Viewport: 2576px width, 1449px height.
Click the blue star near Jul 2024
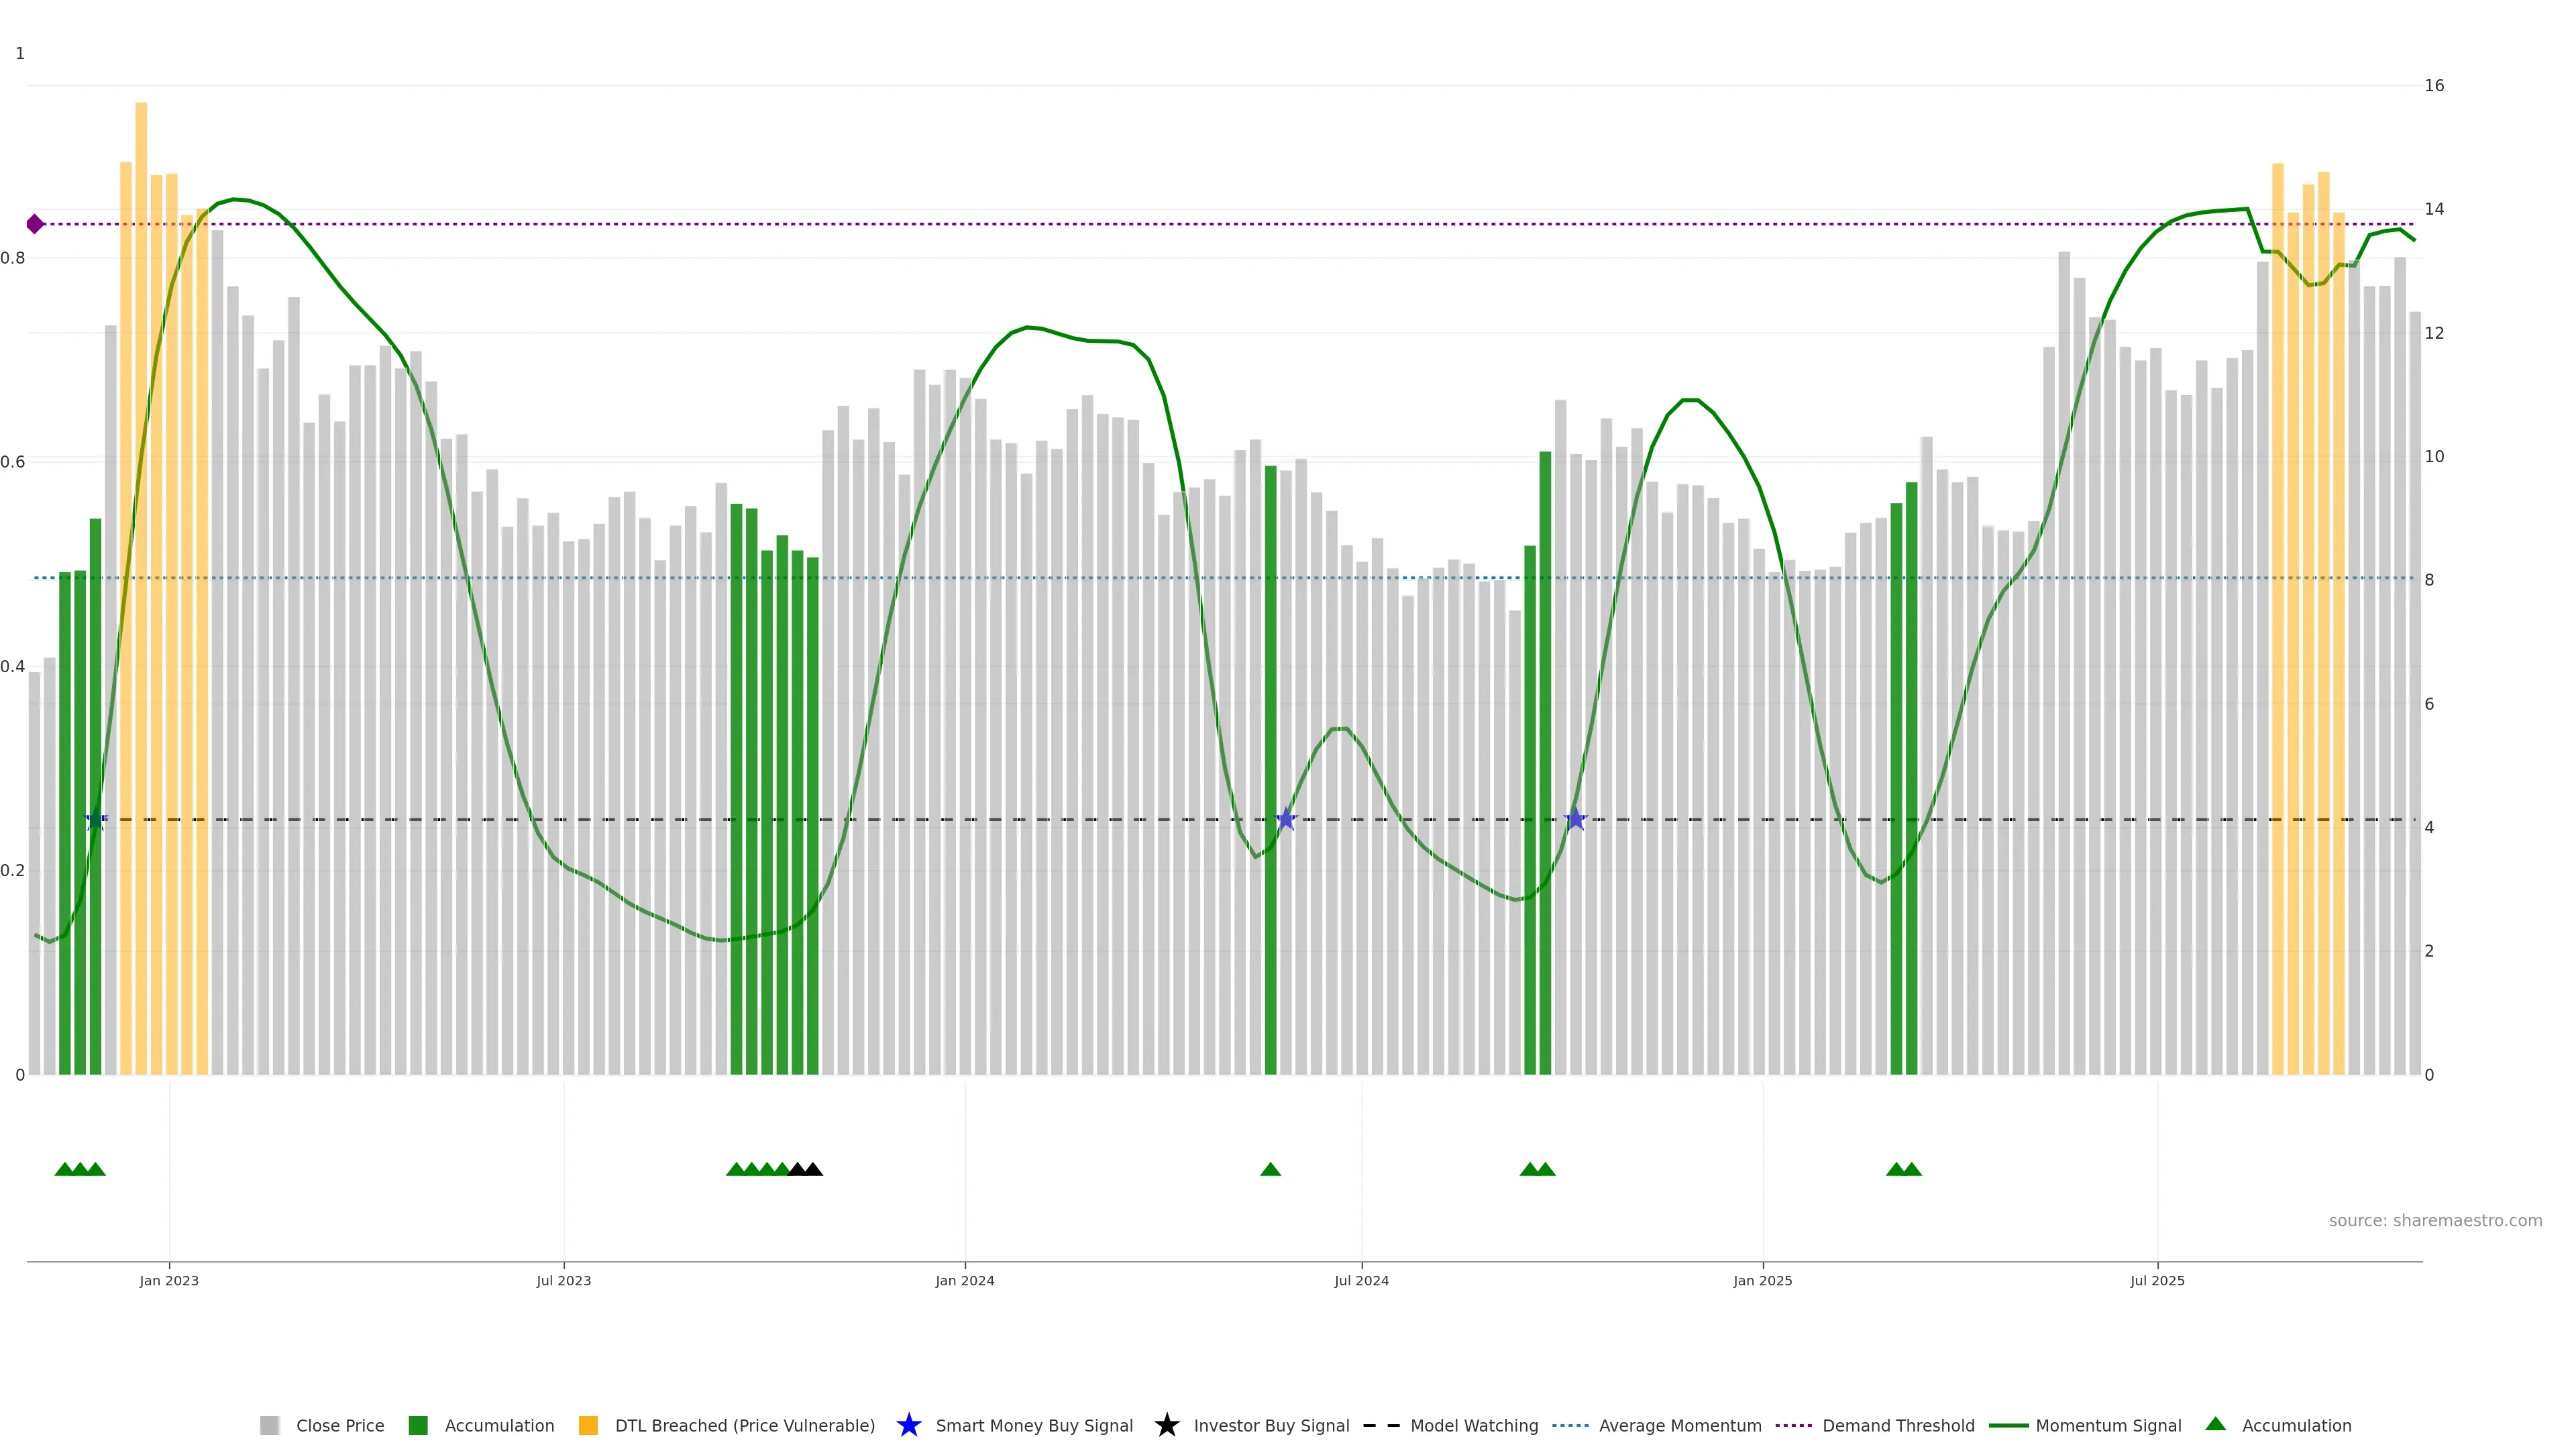tap(1286, 820)
